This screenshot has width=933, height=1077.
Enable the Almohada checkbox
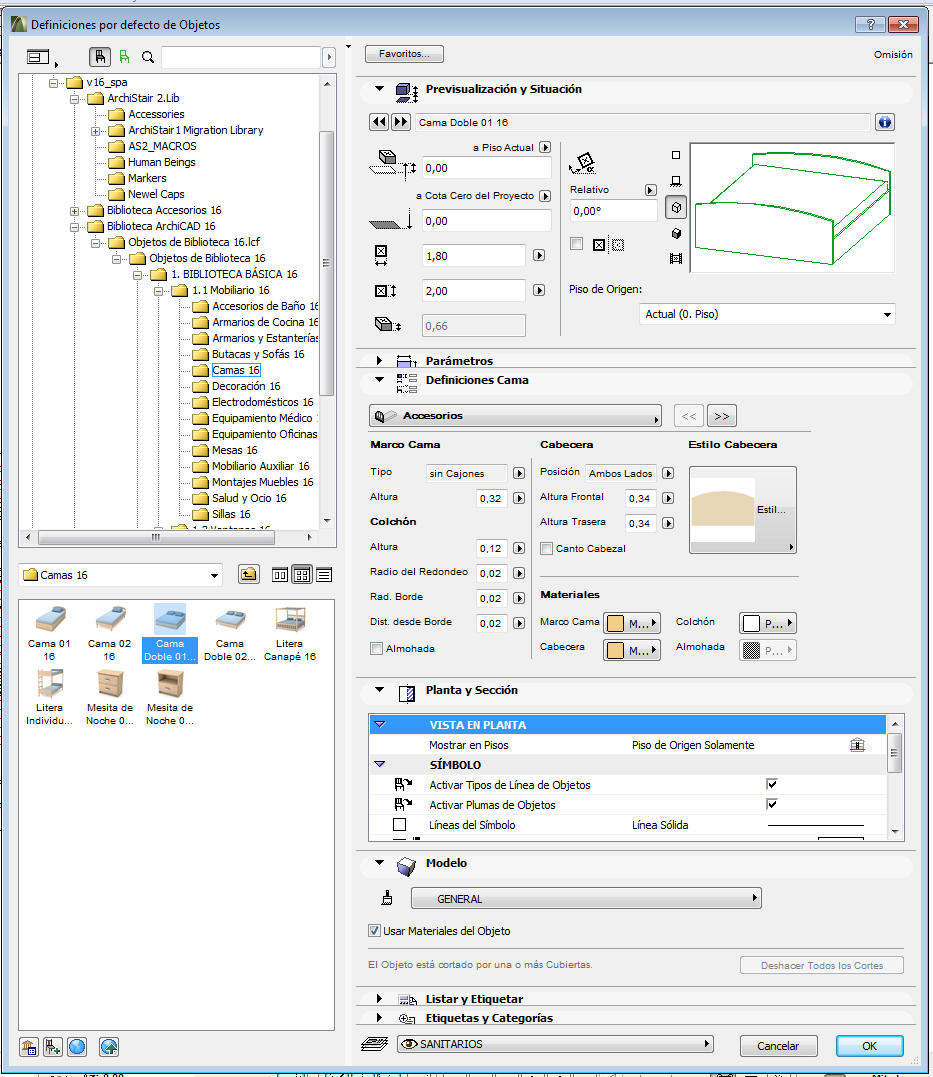click(377, 649)
